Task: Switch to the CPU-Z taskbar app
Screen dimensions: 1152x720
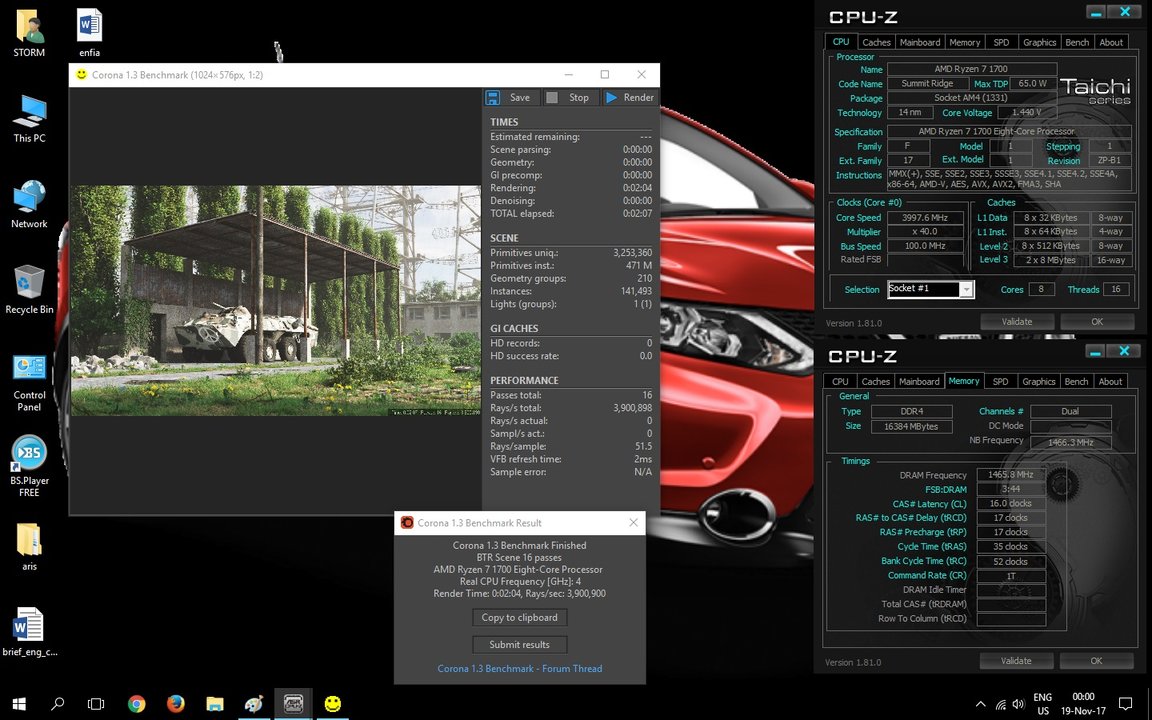Action: (293, 704)
